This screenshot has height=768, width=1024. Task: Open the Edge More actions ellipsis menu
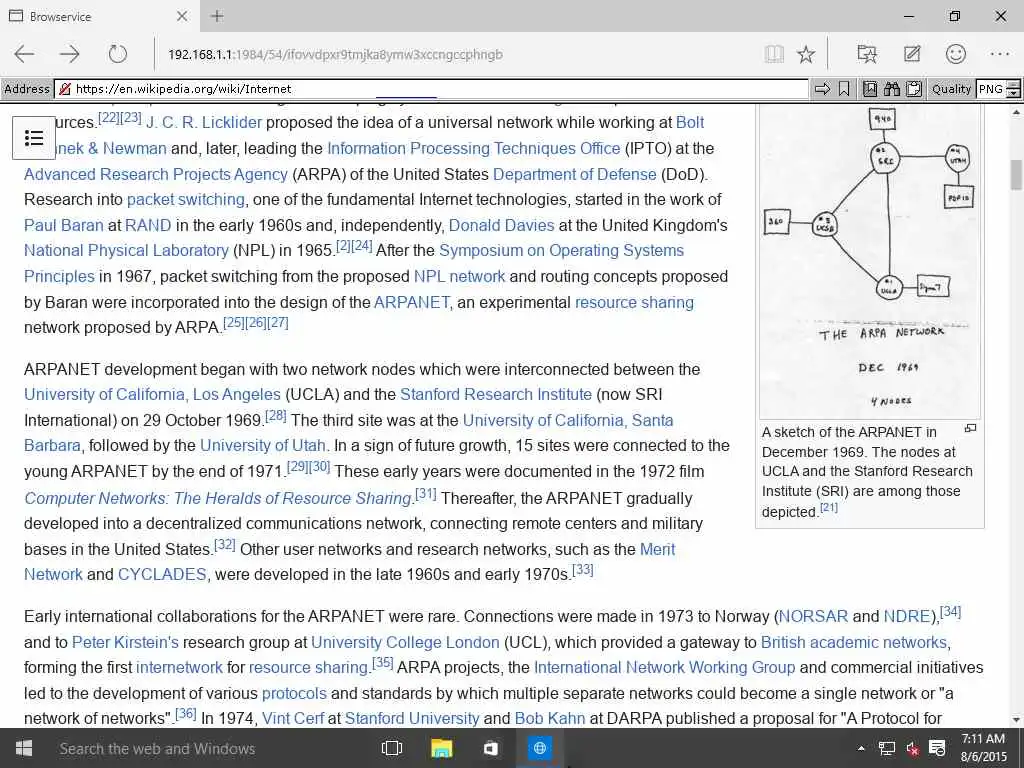tap(1000, 54)
